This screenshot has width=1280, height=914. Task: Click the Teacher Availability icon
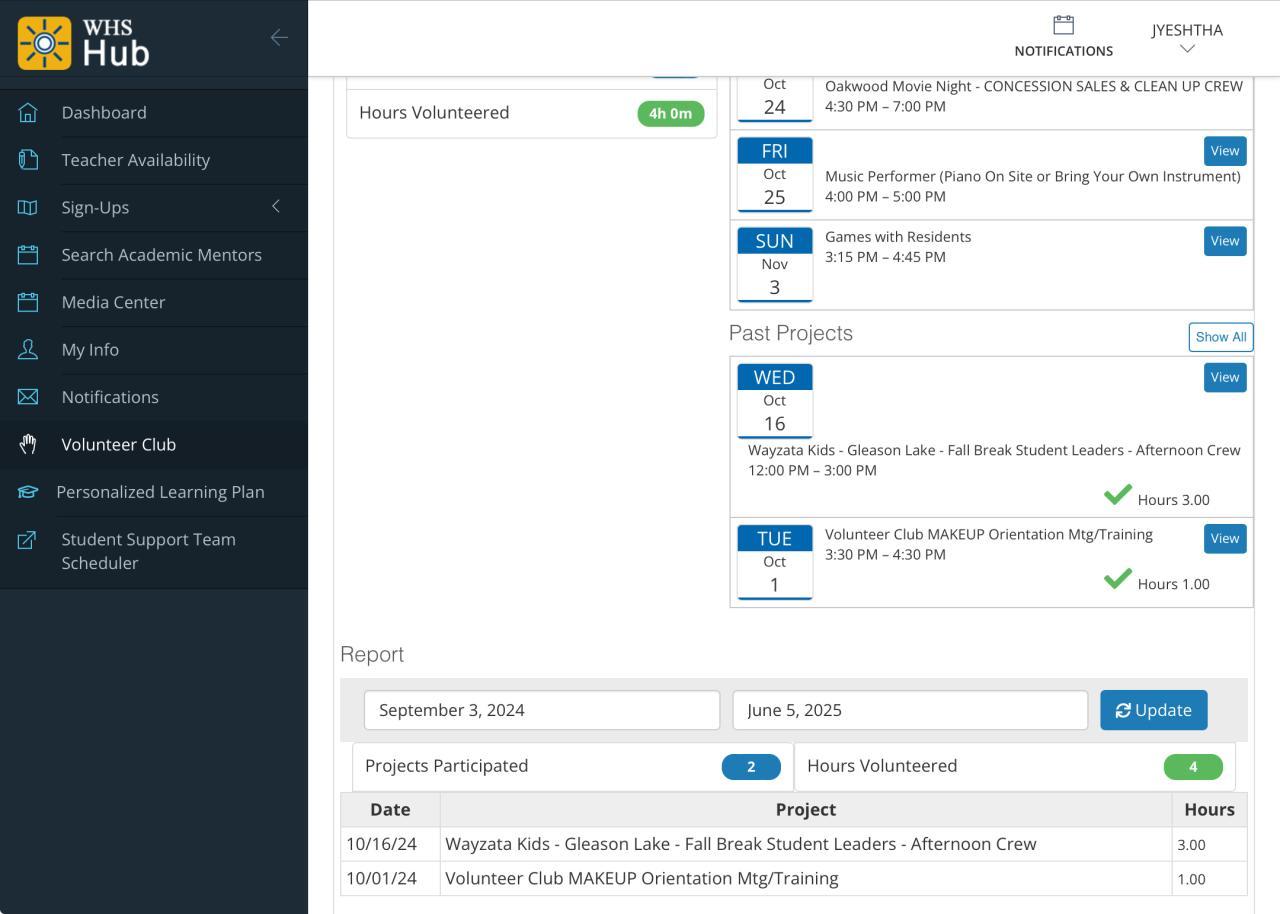[28, 160]
